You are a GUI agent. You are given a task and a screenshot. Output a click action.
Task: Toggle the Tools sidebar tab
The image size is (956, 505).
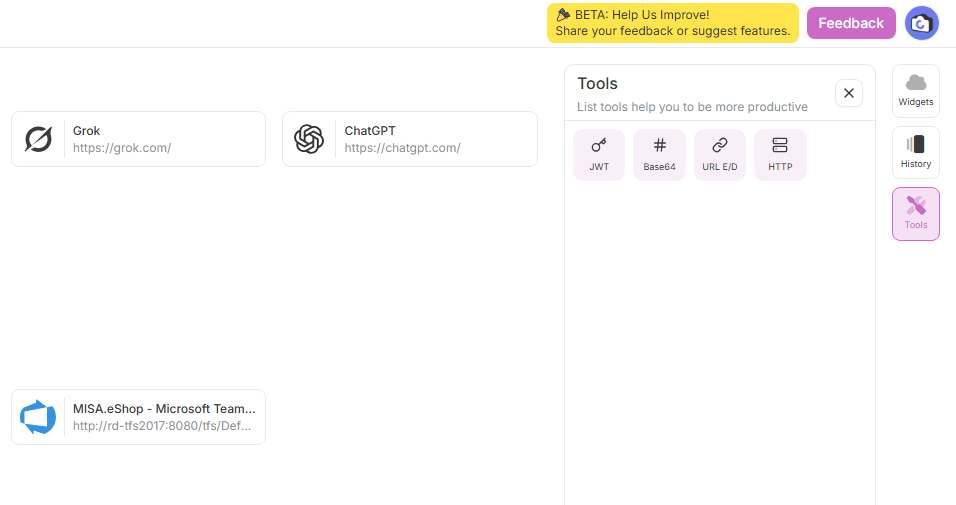click(915, 214)
